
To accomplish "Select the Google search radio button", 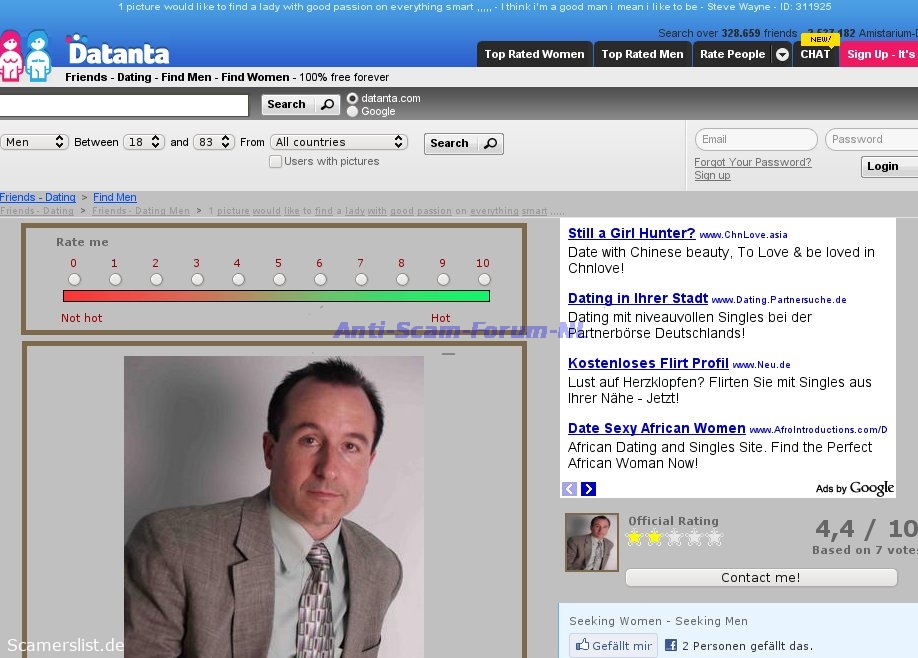I will click(352, 111).
